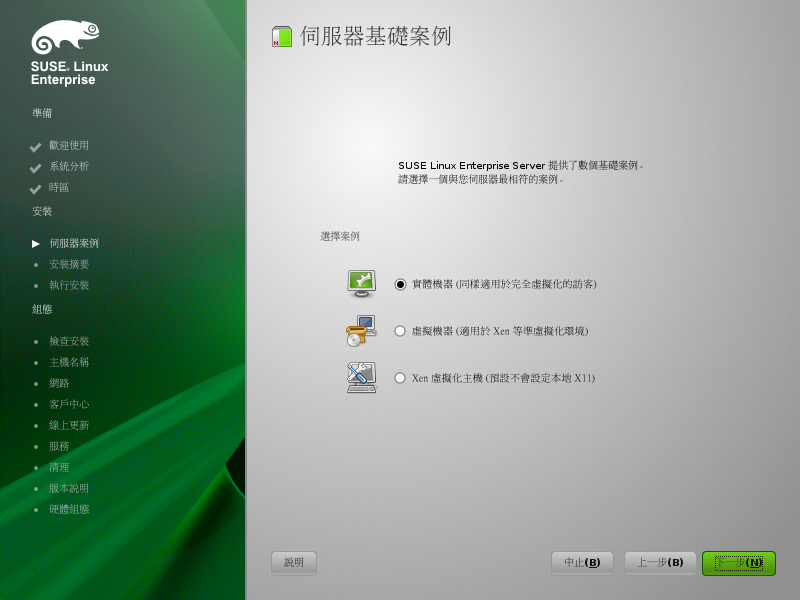
Task: Click the 時區 step in sidebar
Action: tap(59, 188)
